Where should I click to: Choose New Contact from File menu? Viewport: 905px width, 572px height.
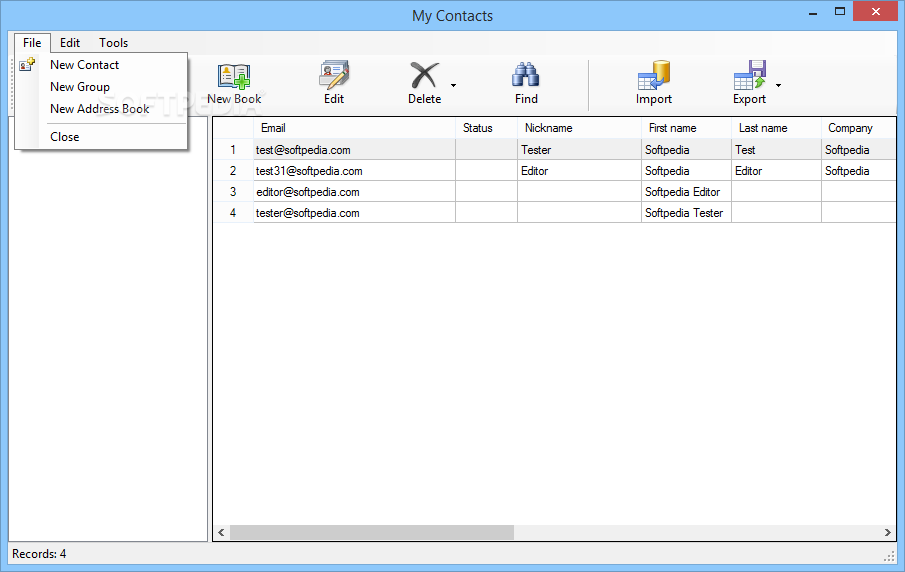coord(84,65)
